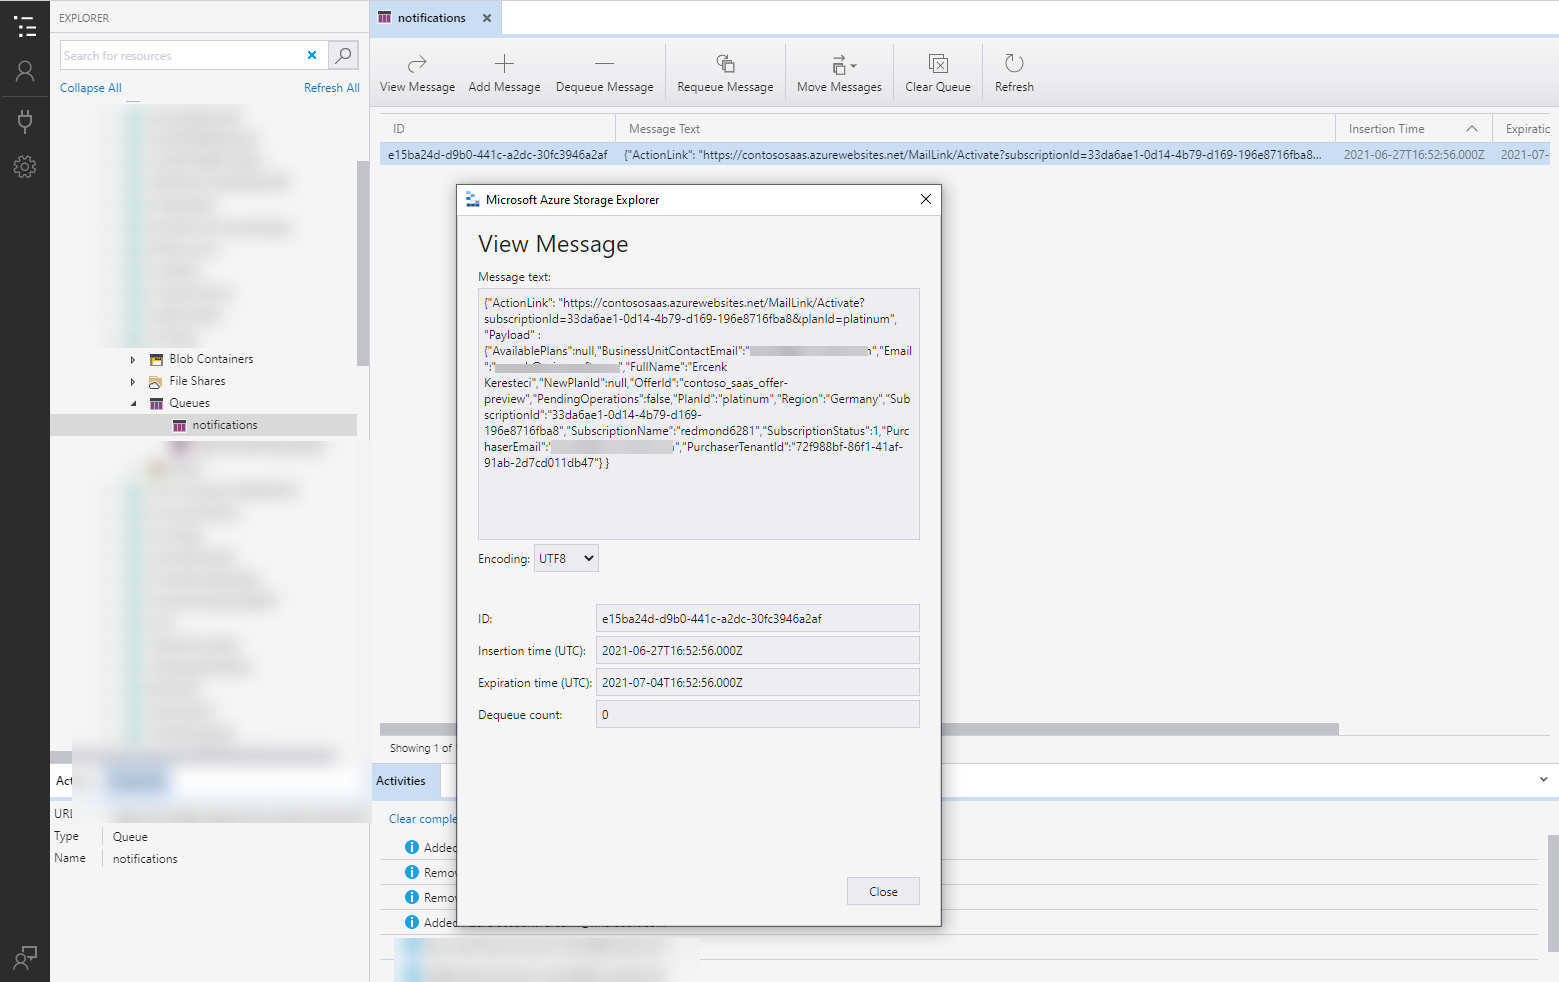Open the Account Management person icon
1559x982 pixels.
(x=25, y=71)
